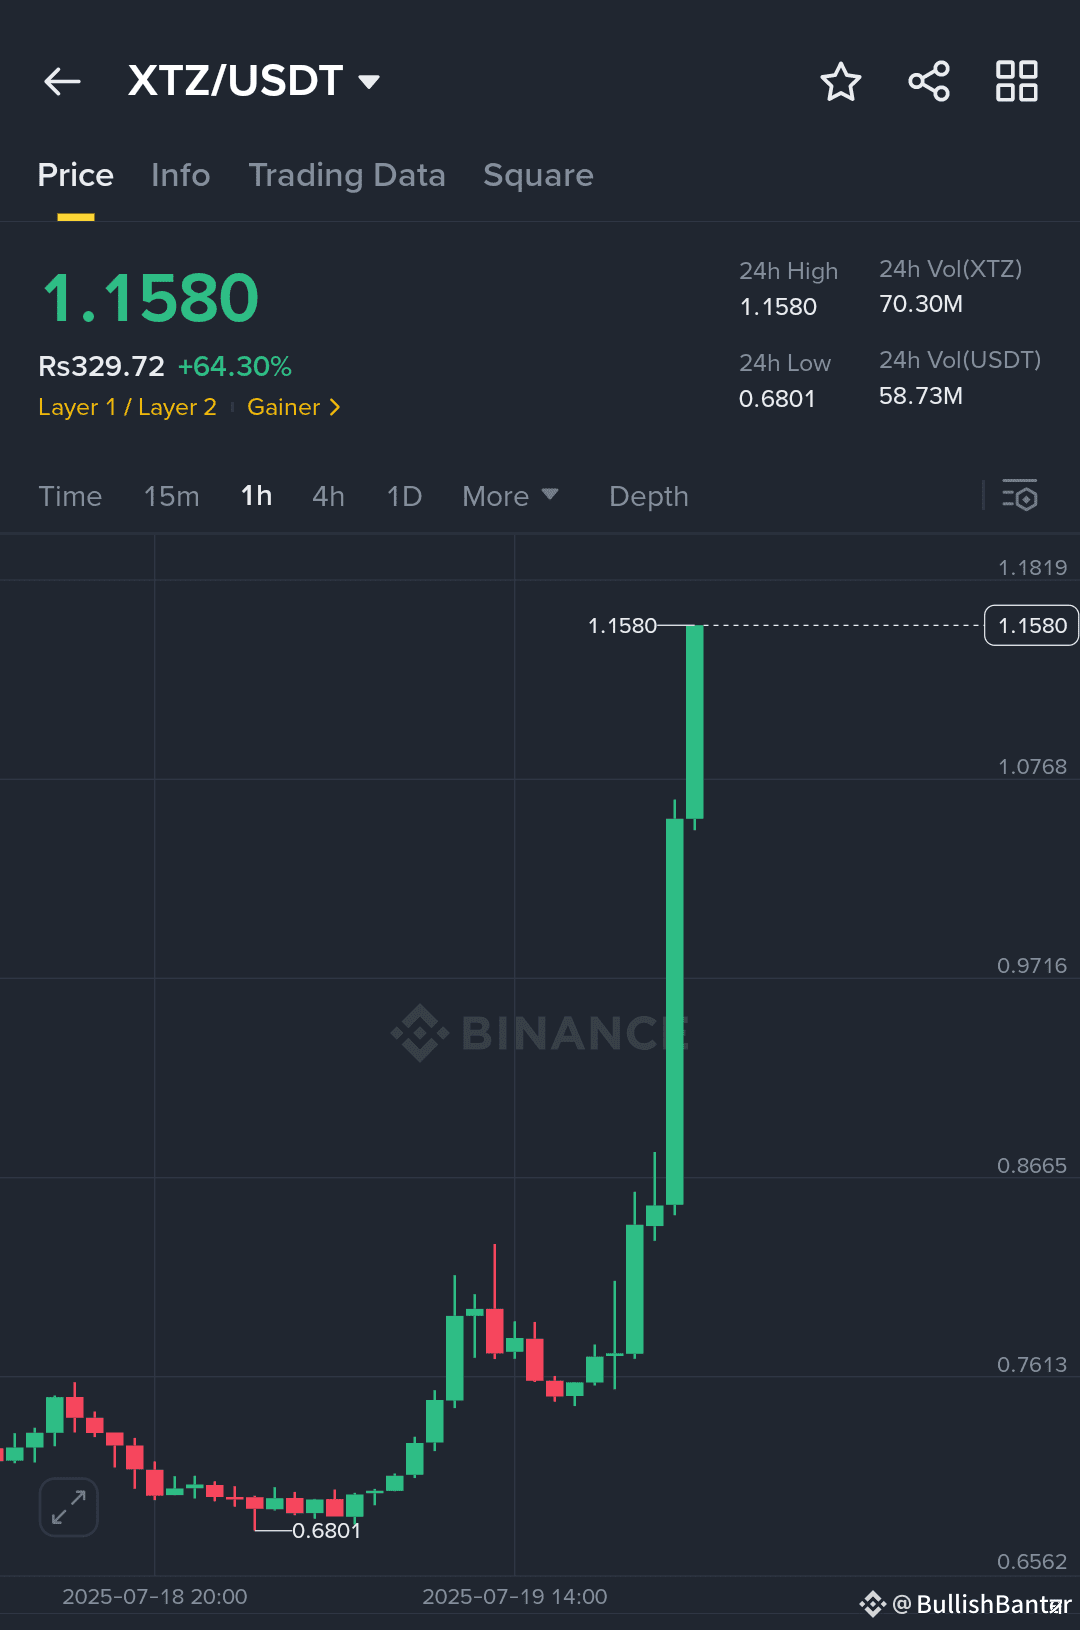1080x1630 pixels.
Task: Add XTZ/USDT to favorites with the star
Action: tap(841, 81)
